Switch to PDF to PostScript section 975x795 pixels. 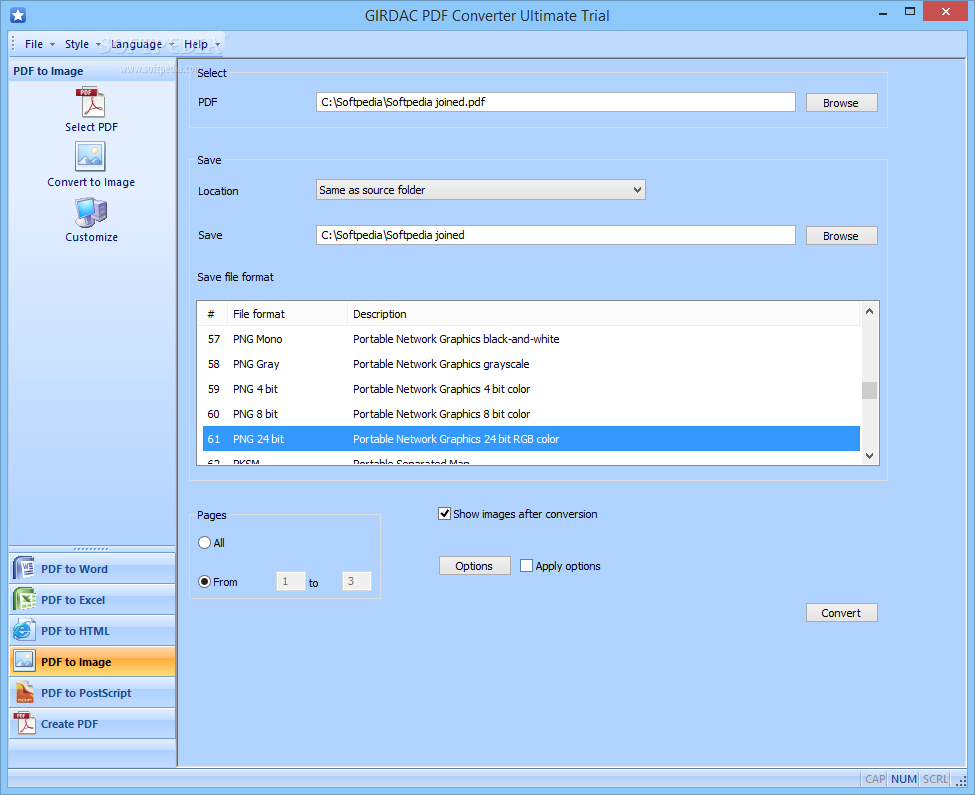click(x=92, y=692)
